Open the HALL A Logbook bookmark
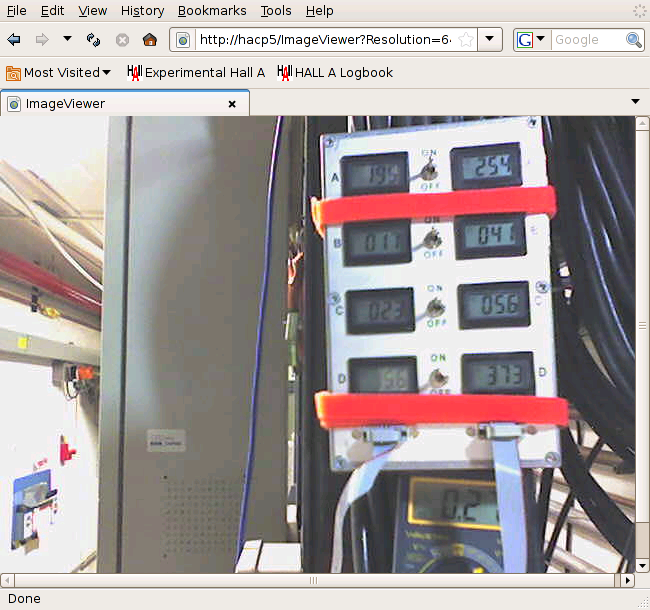 [335, 73]
